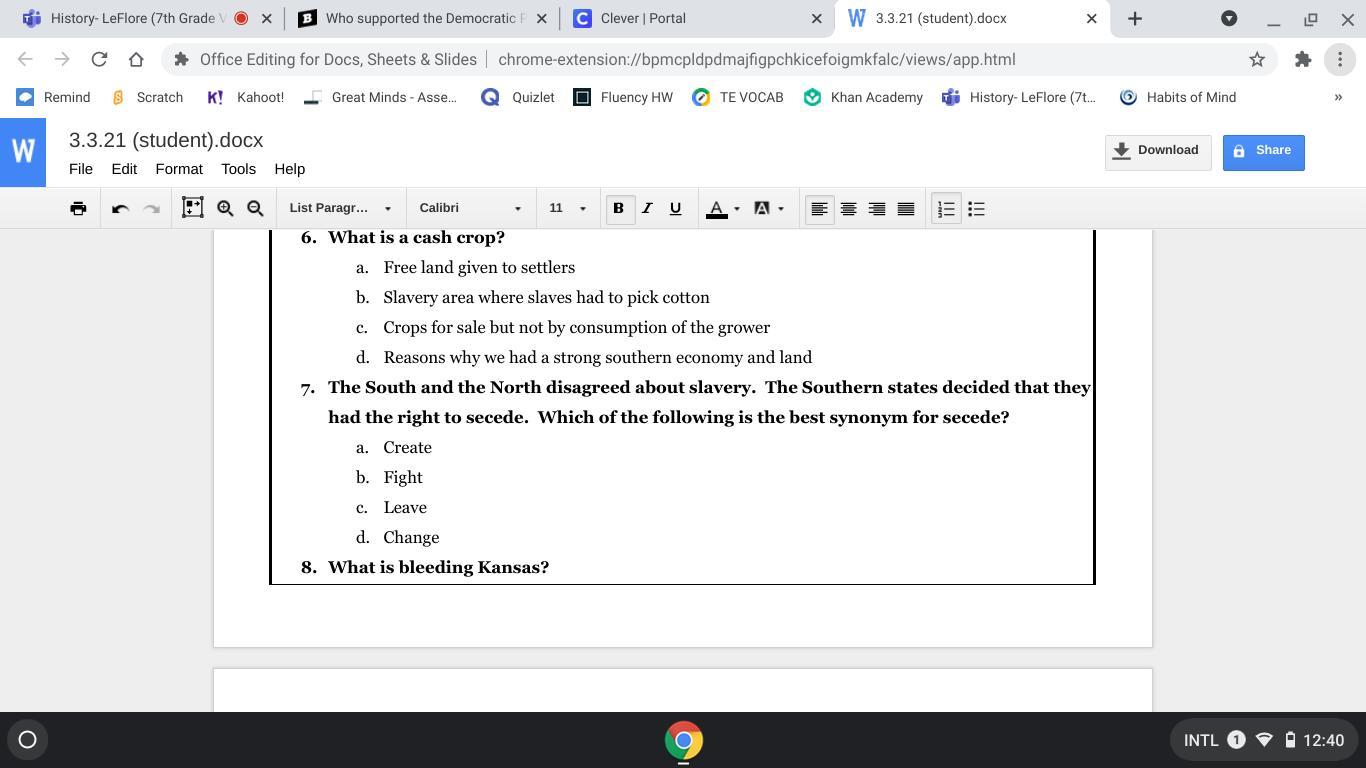Viewport: 1366px width, 768px height.
Task: Open the ChromeOS launcher
Action: coord(28,740)
